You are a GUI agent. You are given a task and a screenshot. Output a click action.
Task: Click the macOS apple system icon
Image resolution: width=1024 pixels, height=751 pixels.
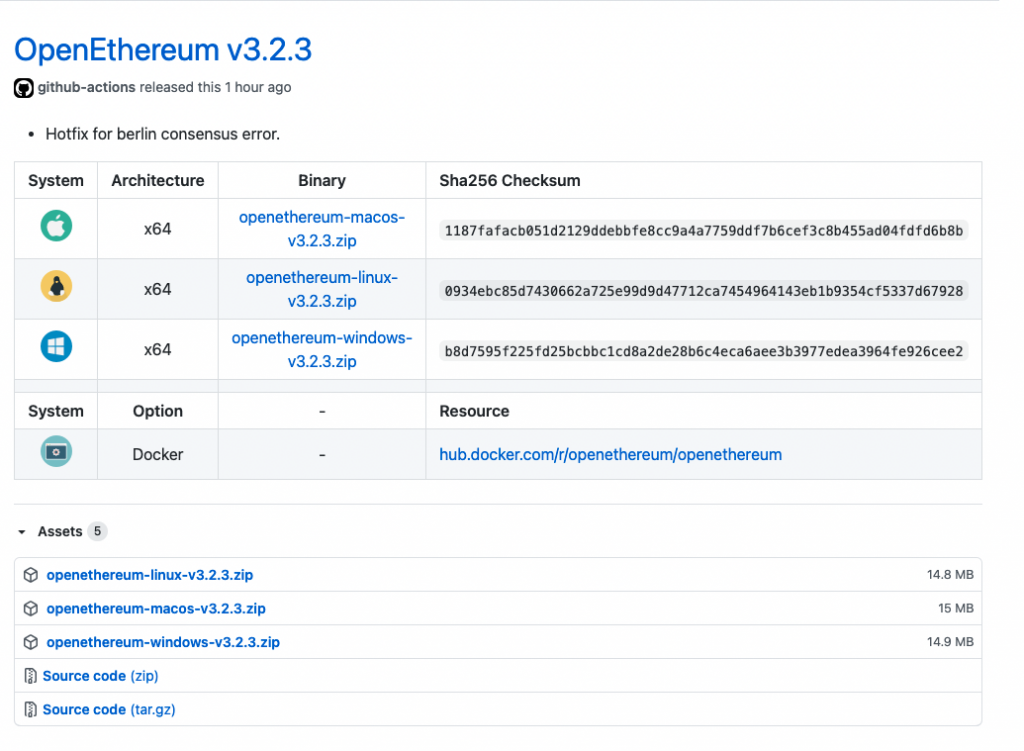tap(56, 227)
